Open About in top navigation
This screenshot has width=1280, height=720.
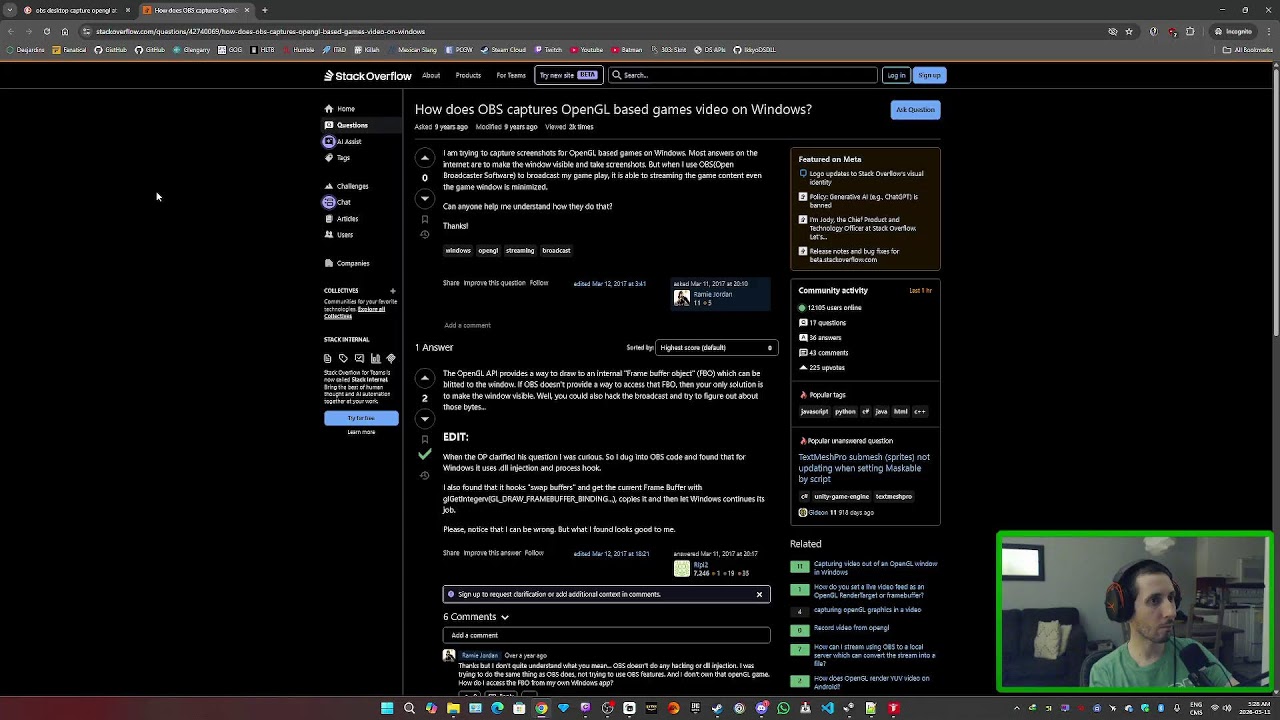point(431,75)
